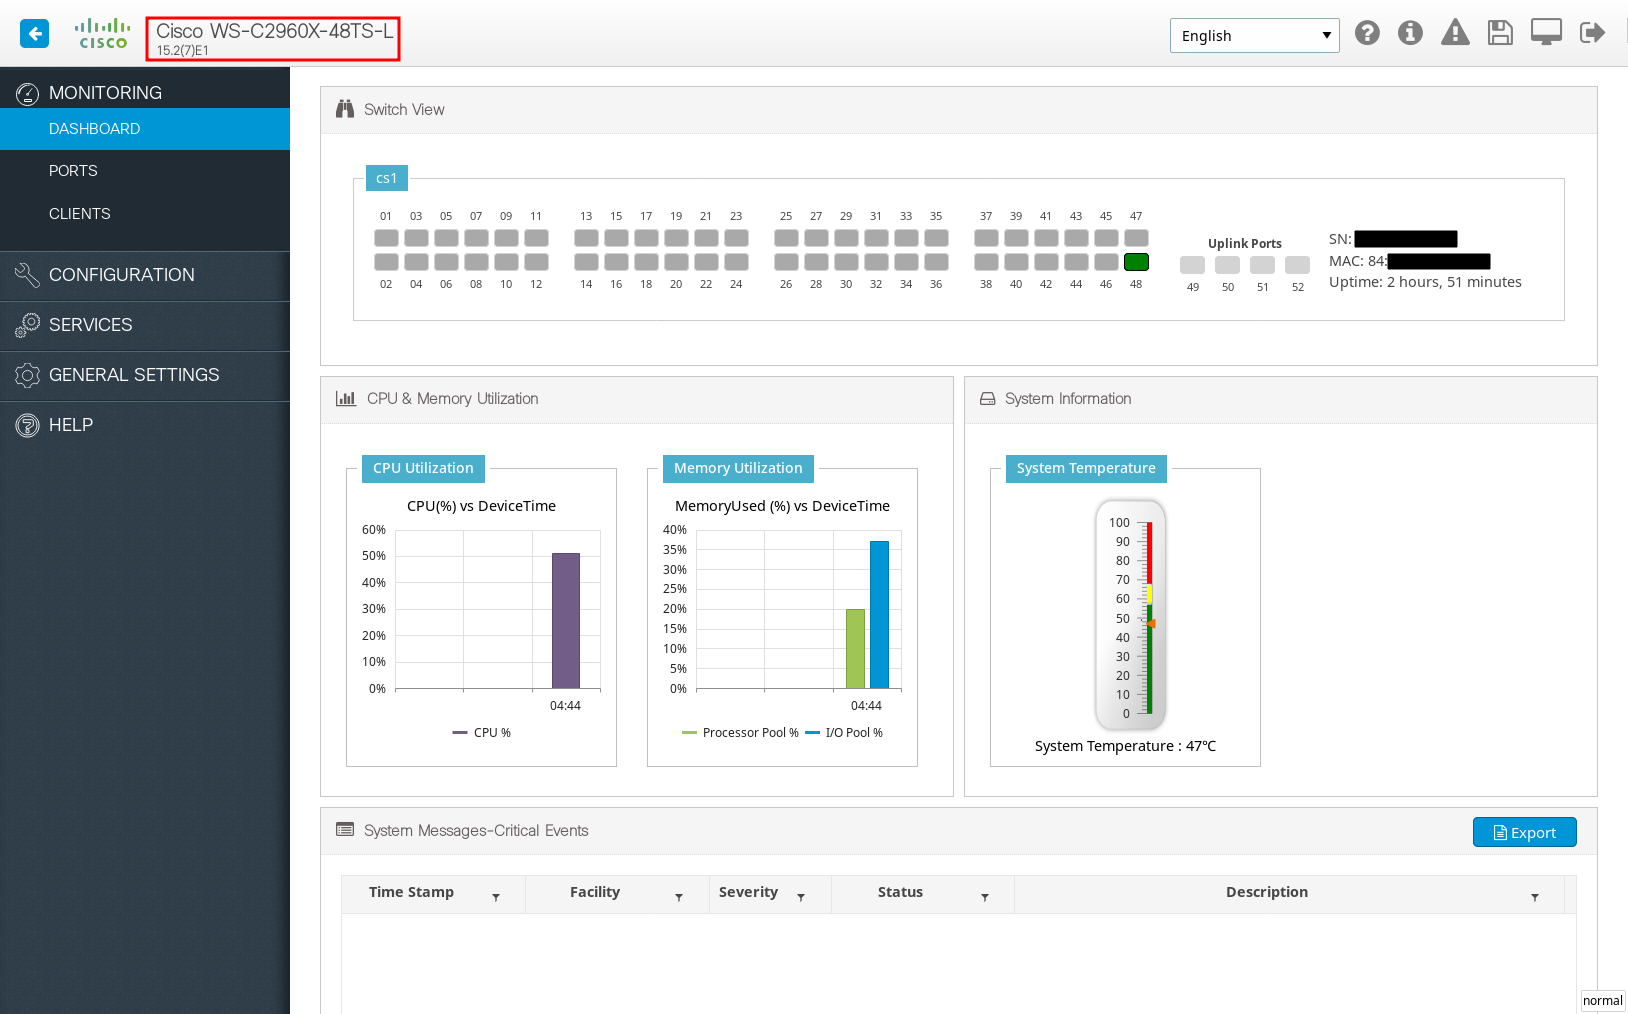The height and width of the screenshot is (1014, 1628).
Task: Click the blue I/O Pool bar
Action: (x=879, y=614)
